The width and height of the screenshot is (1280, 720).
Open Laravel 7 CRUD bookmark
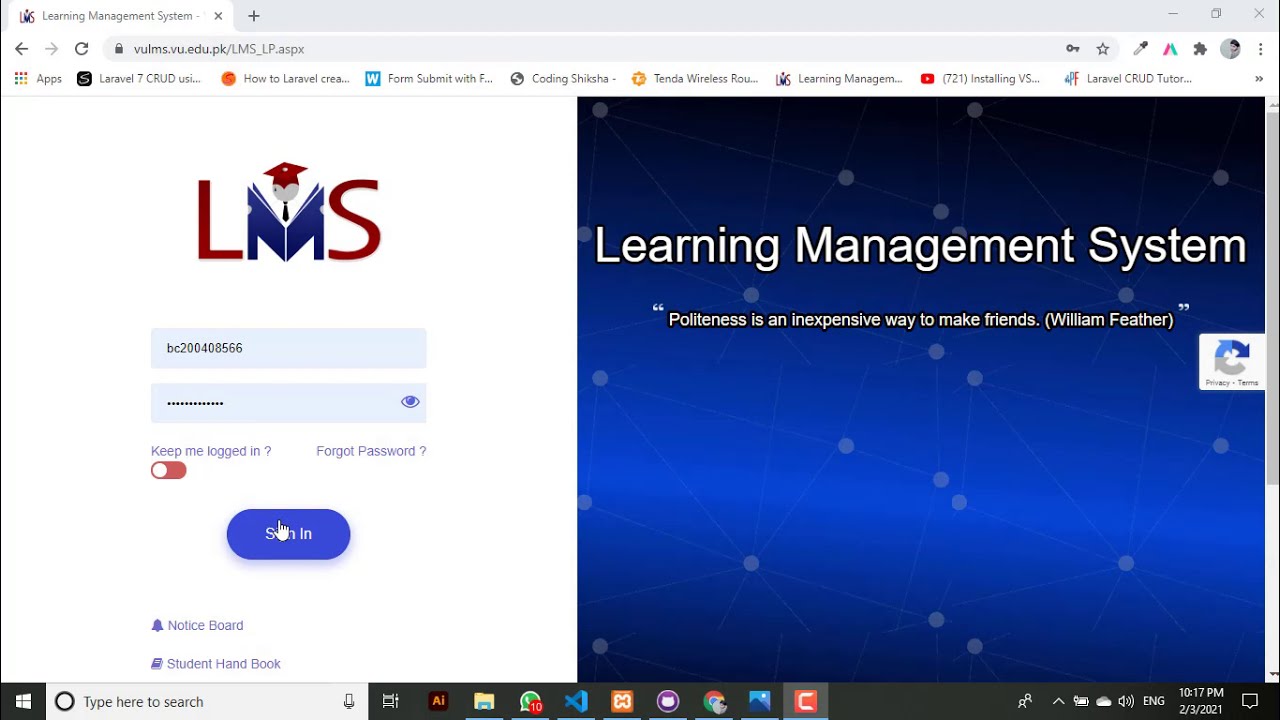(139, 79)
